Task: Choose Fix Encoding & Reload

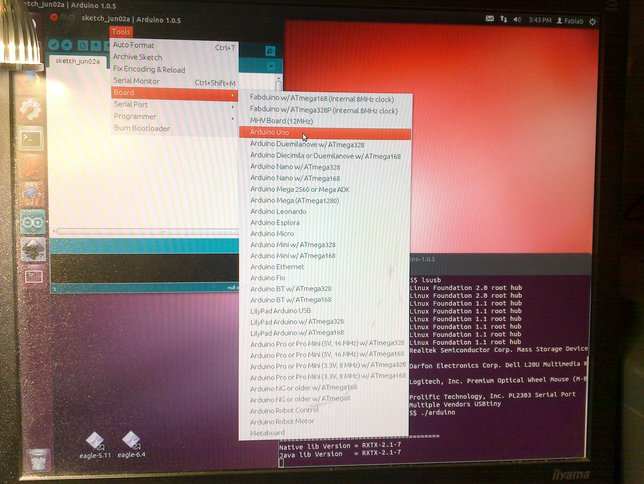Action: [174, 69]
